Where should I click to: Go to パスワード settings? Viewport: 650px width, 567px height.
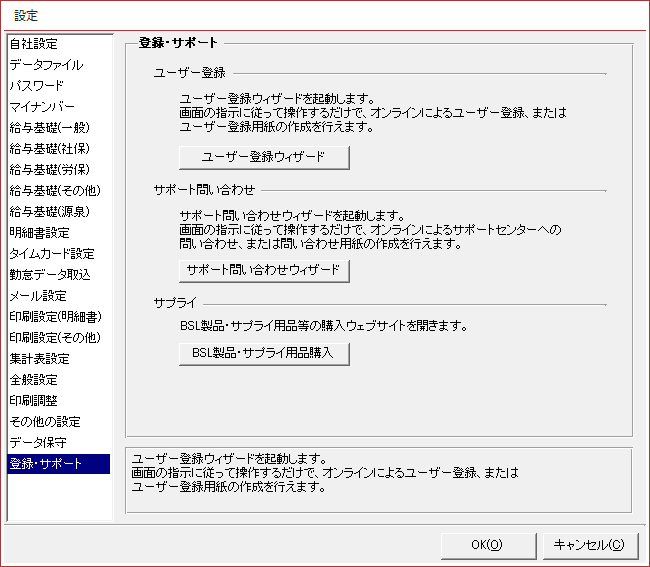[x=37, y=86]
